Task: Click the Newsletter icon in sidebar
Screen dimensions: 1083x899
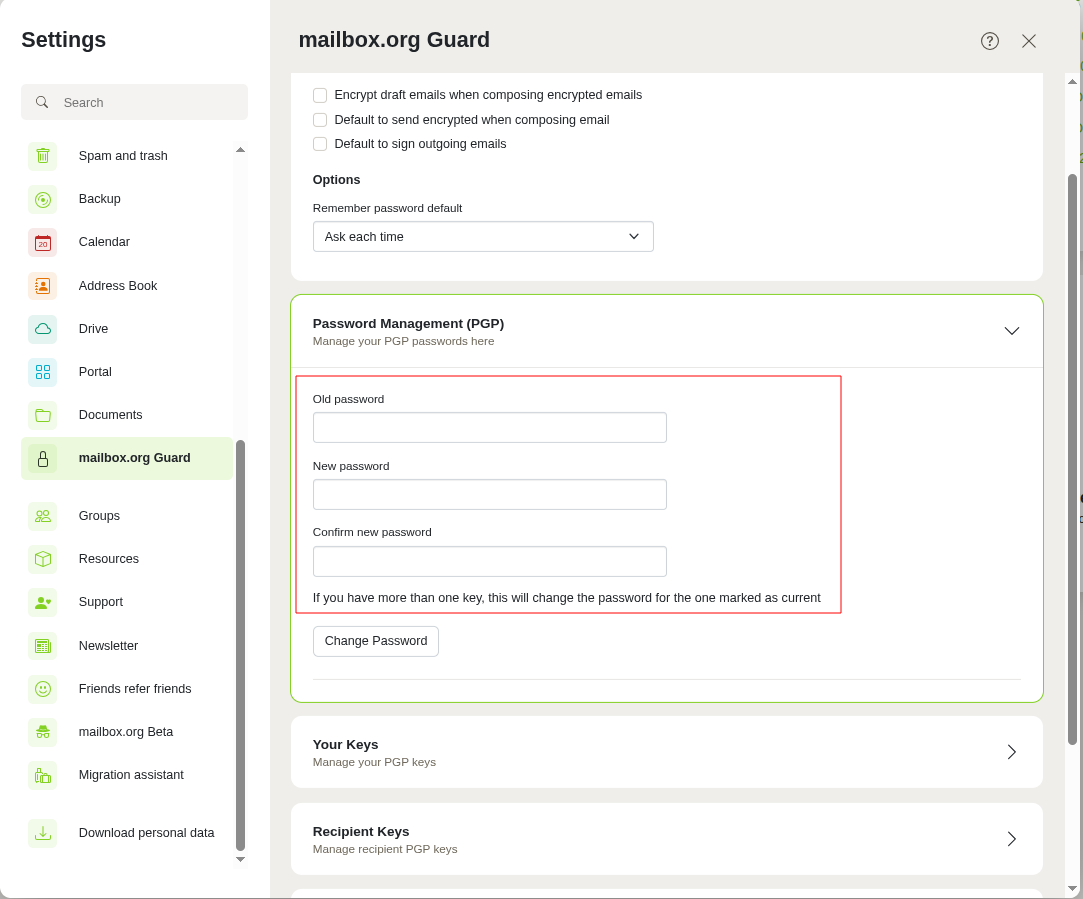Action: coord(43,646)
